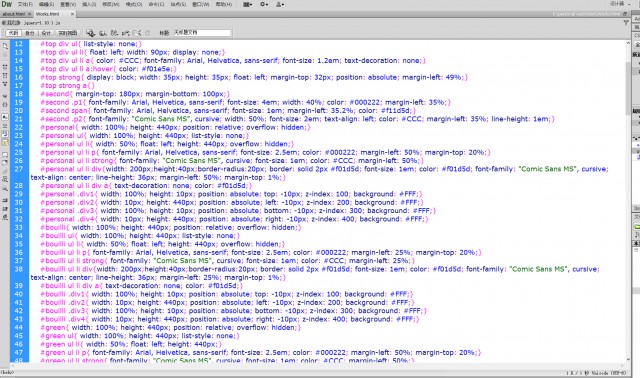The image size is (640, 378).
Task: Open the 窗口(W) menu
Action: coord(200,4)
